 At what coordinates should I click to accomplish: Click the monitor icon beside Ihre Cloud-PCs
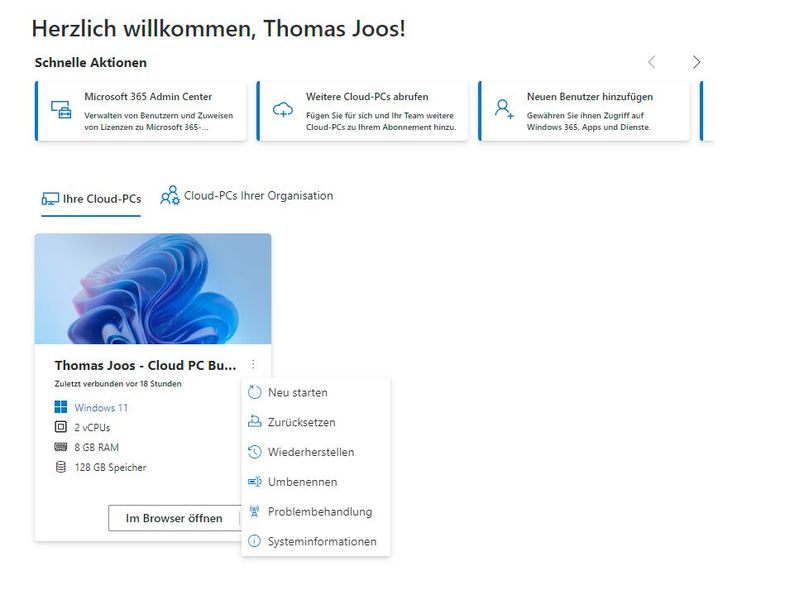click(50, 199)
